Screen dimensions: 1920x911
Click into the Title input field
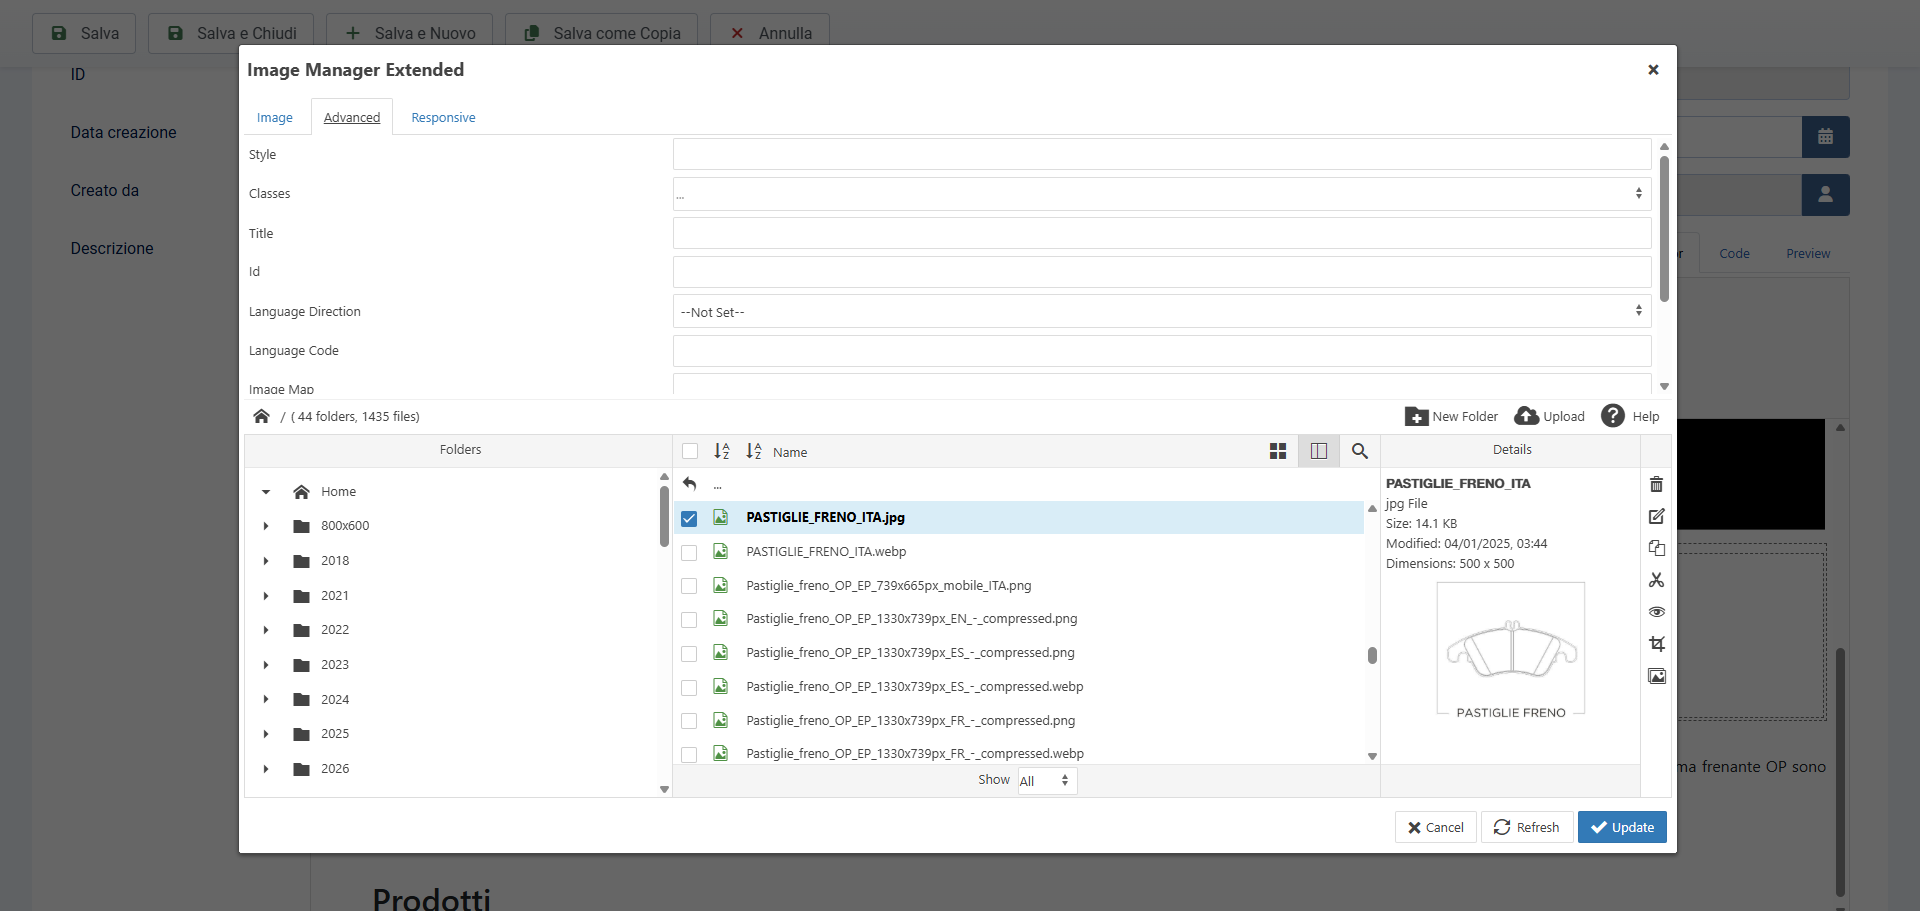1161,233
